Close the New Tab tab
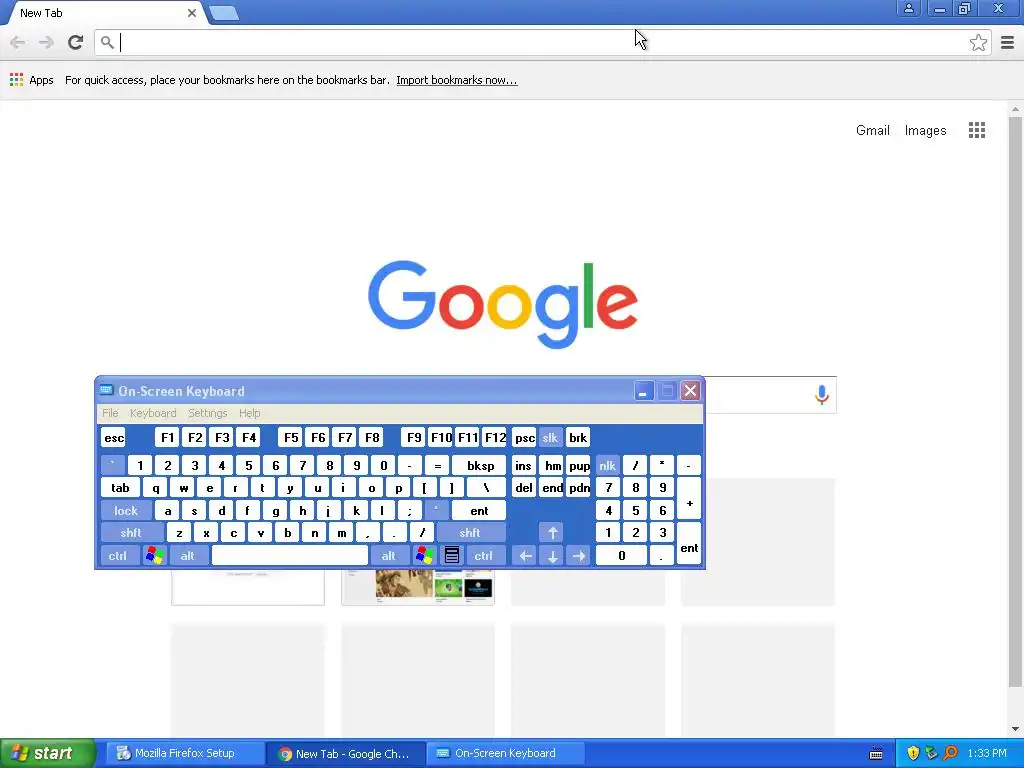The width and height of the screenshot is (1024, 768). tap(191, 13)
